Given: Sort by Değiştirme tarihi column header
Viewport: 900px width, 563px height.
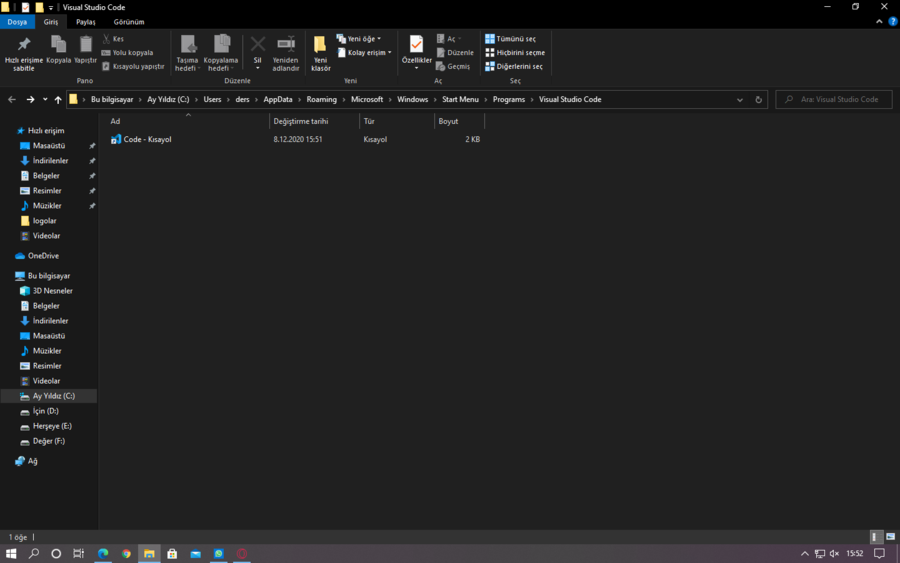Looking at the screenshot, I should [315, 121].
